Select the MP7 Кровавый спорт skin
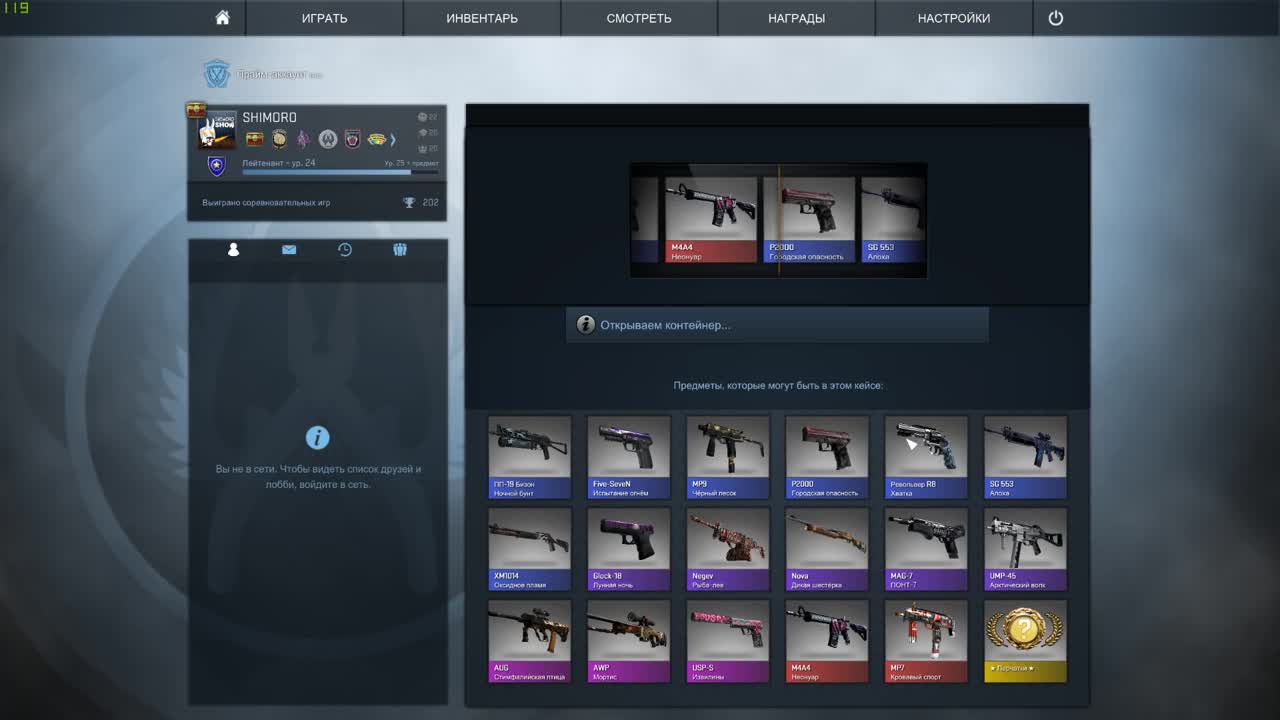The width and height of the screenshot is (1280, 720). point(926,641)
